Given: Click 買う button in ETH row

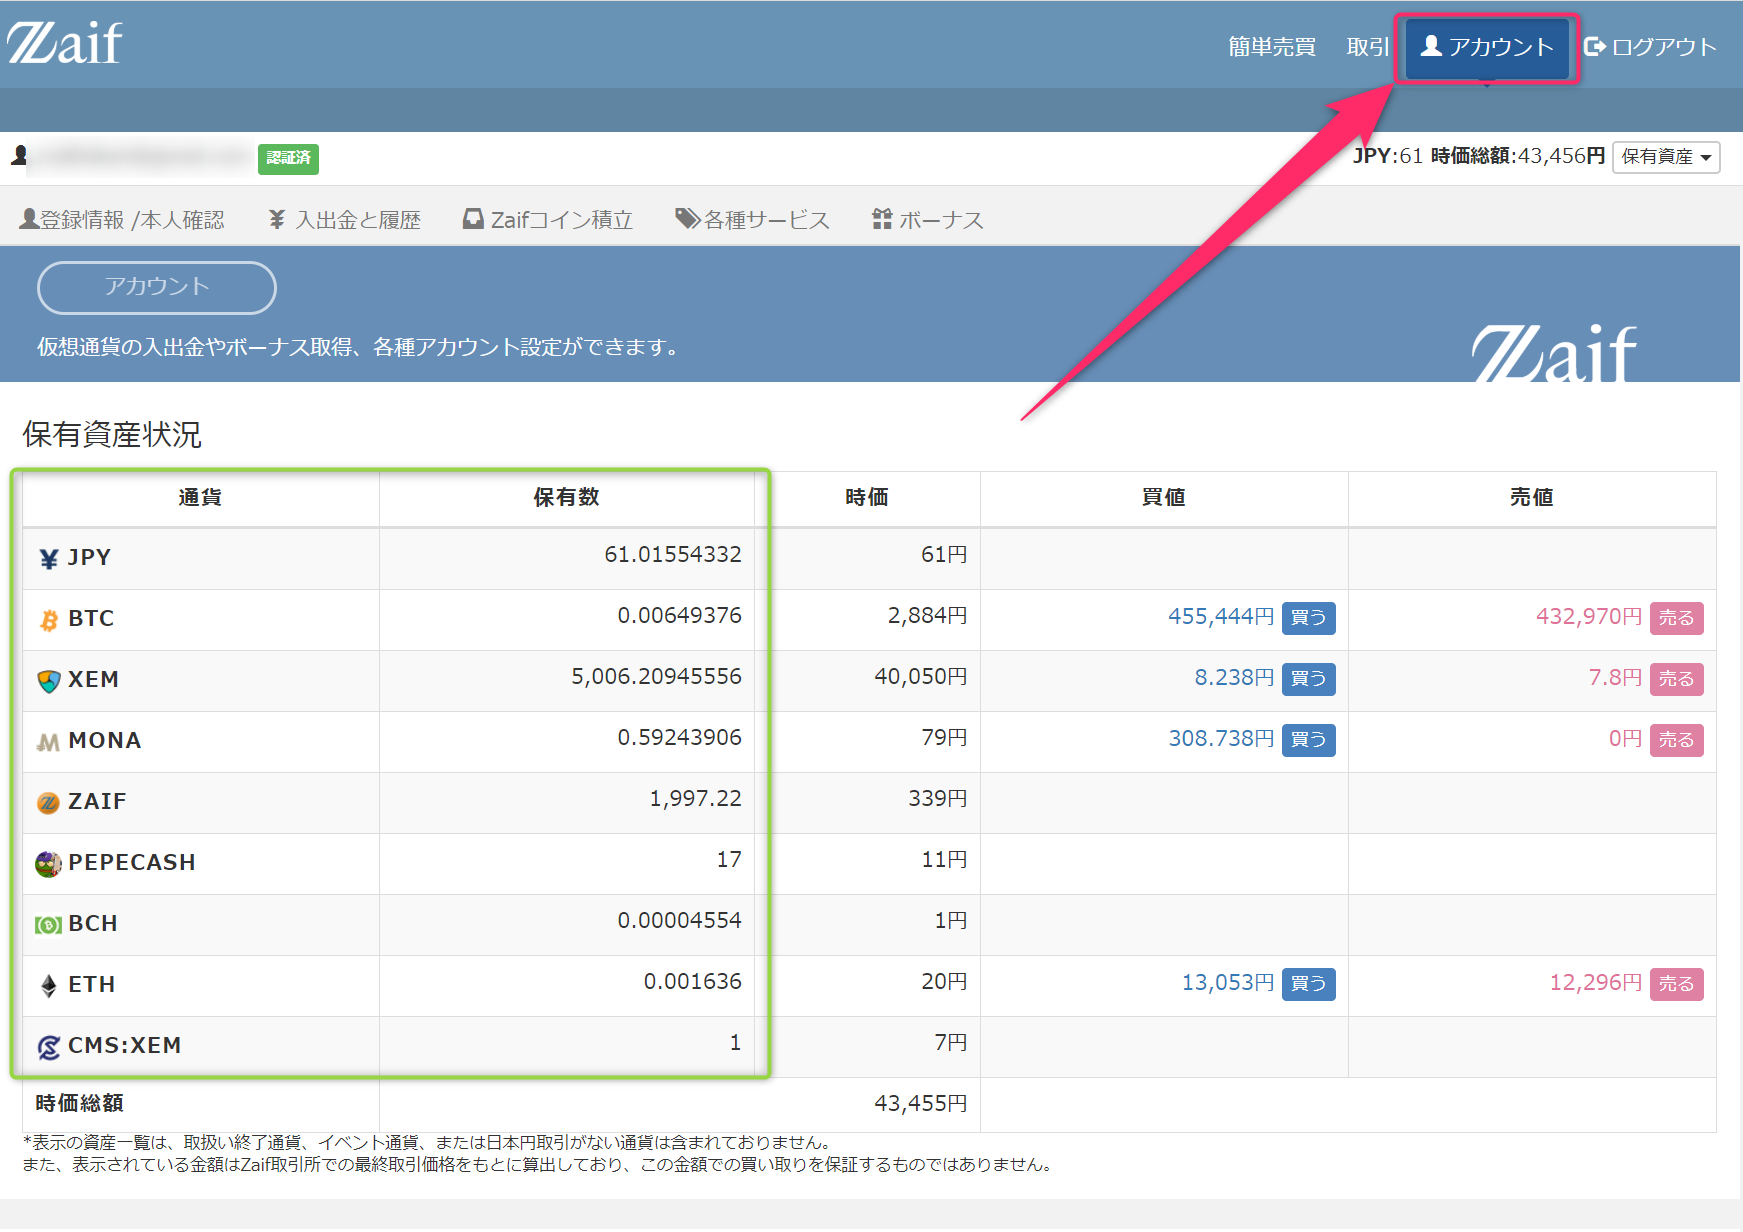Looking at the screenshot, I should (x=1308, y=984).
